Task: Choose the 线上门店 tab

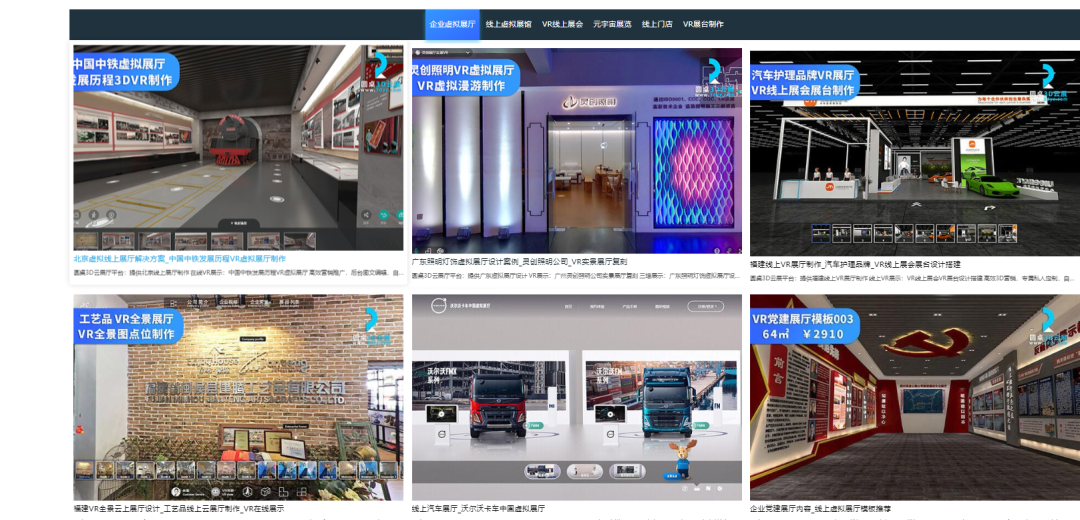Action: click(x=657, y=24)
